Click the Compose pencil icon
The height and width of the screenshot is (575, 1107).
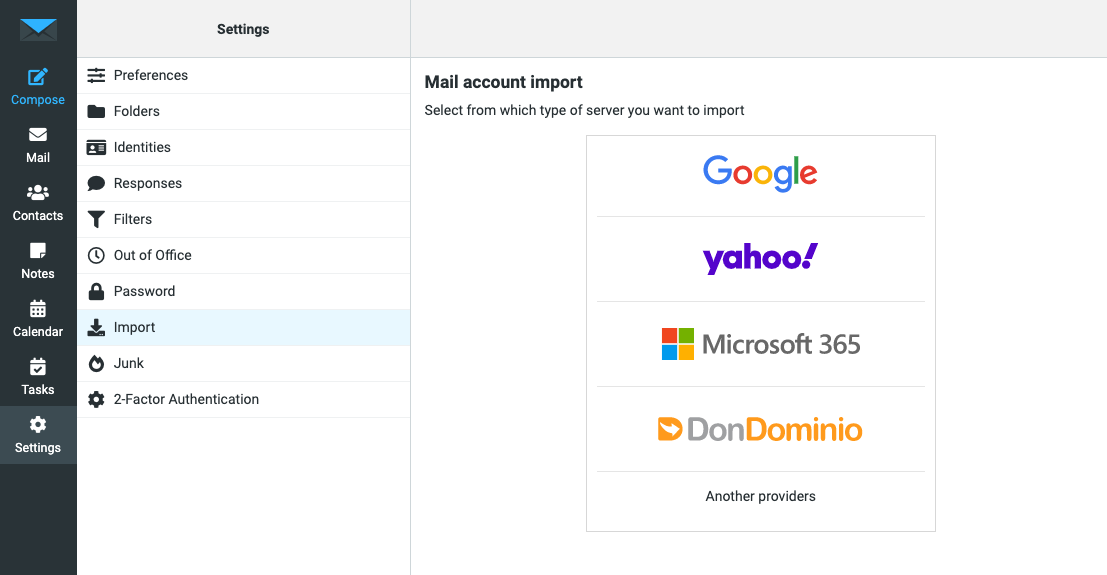[x=37, y=77]
